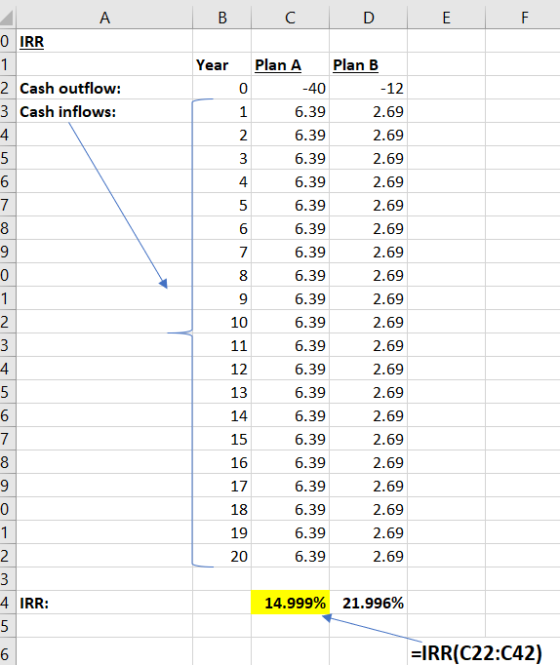Click the Year 0 cell

pyautogui.click(x=222, y=88)
